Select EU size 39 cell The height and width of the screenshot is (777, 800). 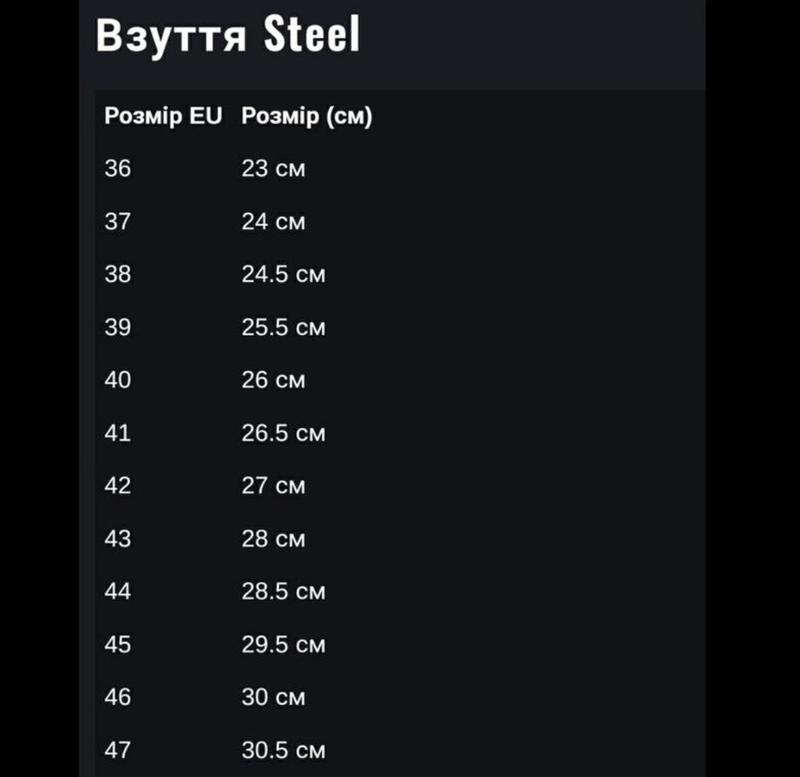[x=118, y=327]
